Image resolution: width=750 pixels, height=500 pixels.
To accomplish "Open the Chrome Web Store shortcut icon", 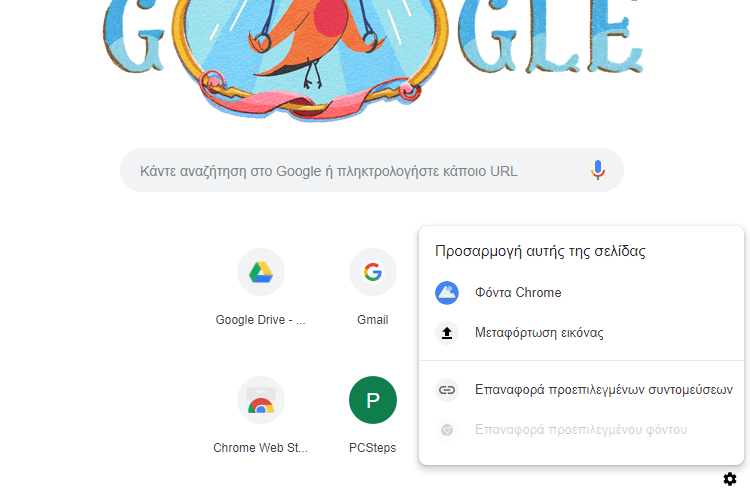I will [x=261, y=400].
